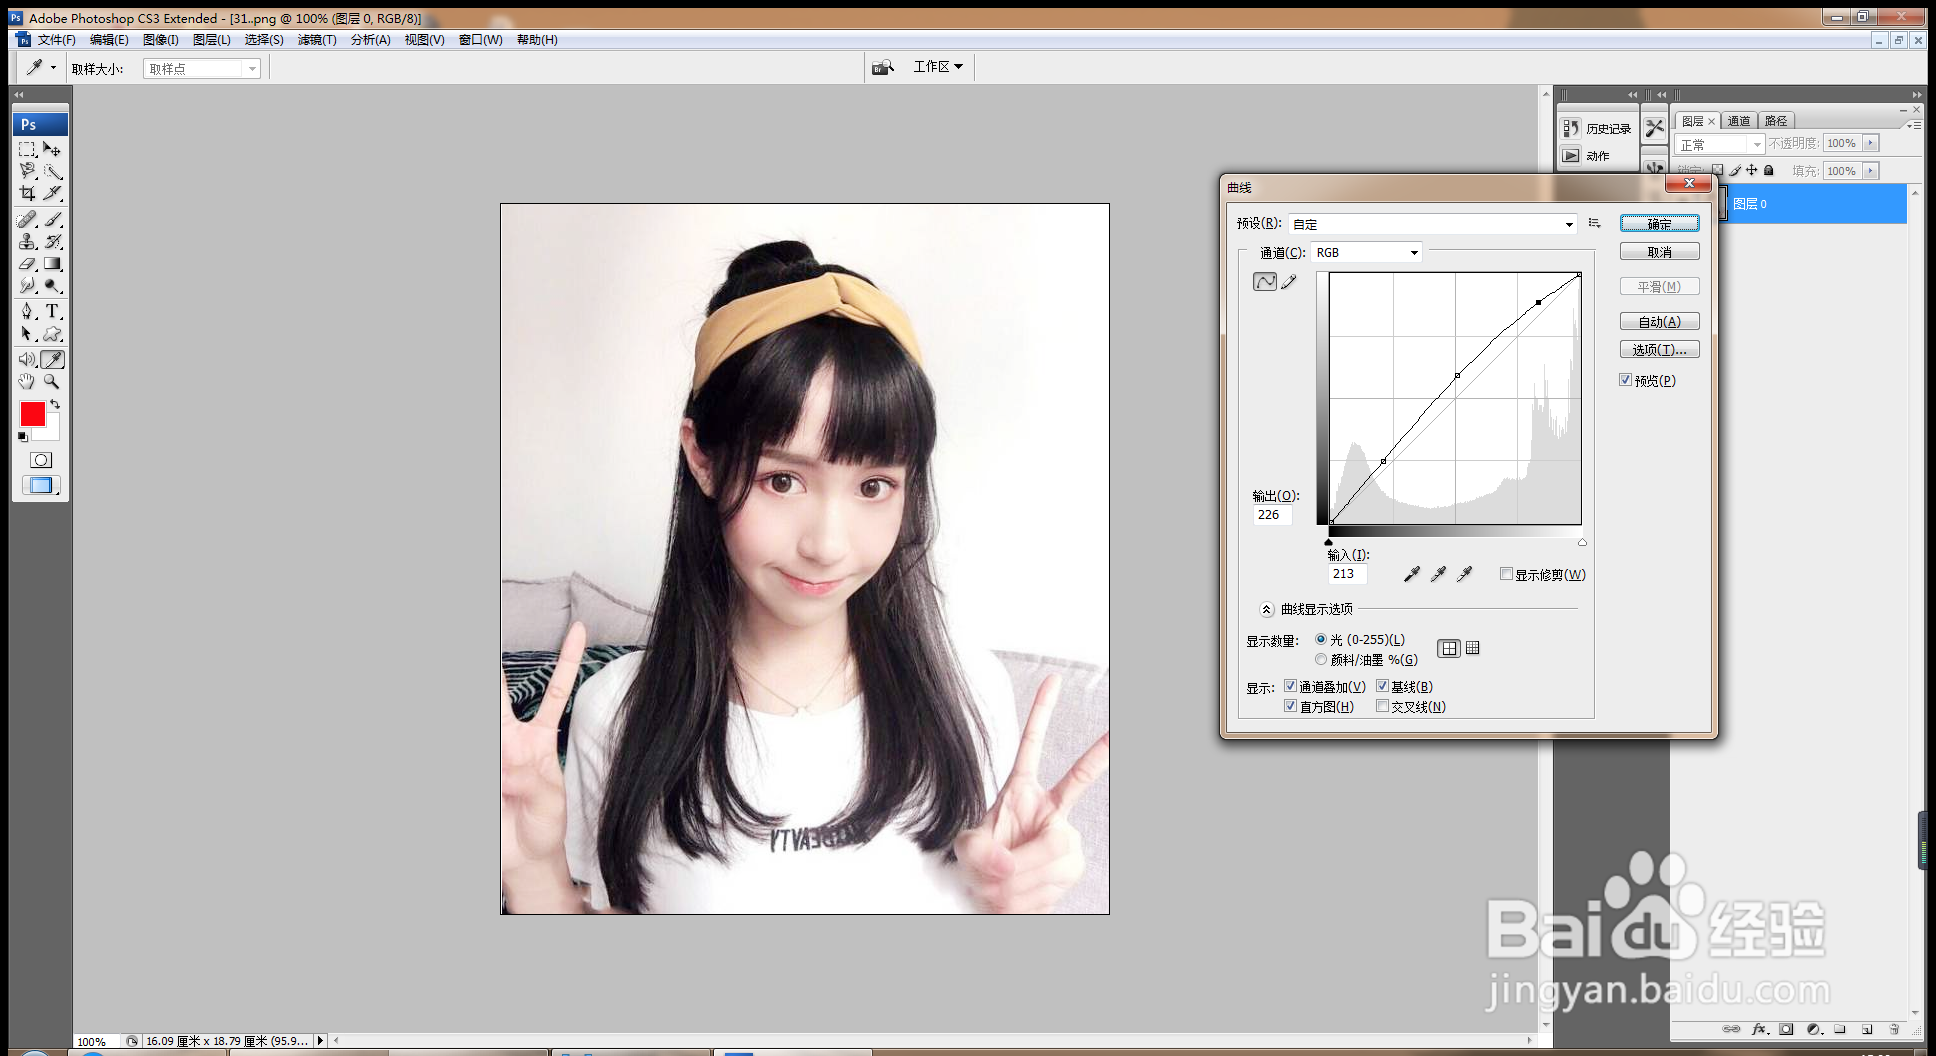The height and width of the screenshot is (1056, 1936).
Task: Select the Brush tool
Action: pyautogui.click(x=53, y=219)
